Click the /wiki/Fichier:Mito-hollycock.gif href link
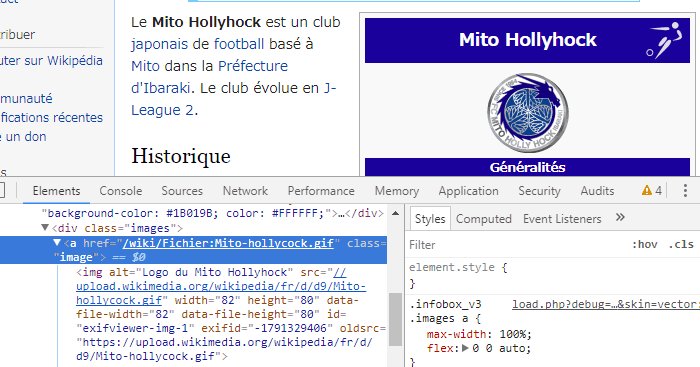700x367 pixels. [228, 243]
